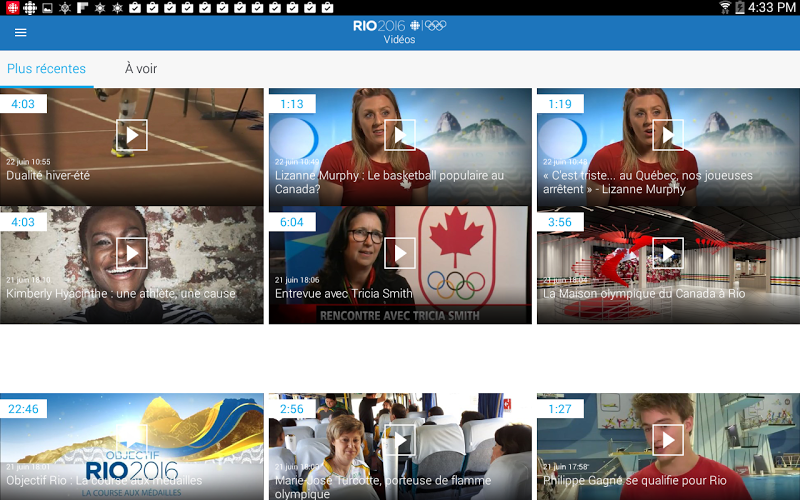Tap the red CBC notification icon
Image resolution: width=800 pixels, height=500 pixels.
pos(12,8)
